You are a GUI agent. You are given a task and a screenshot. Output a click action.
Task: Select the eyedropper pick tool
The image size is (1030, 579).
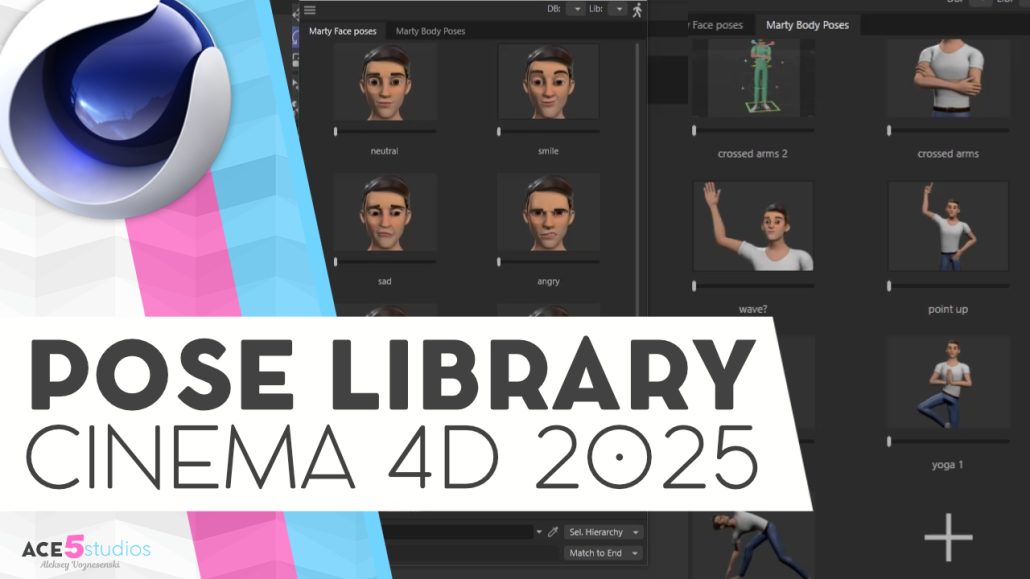(553, 531)
